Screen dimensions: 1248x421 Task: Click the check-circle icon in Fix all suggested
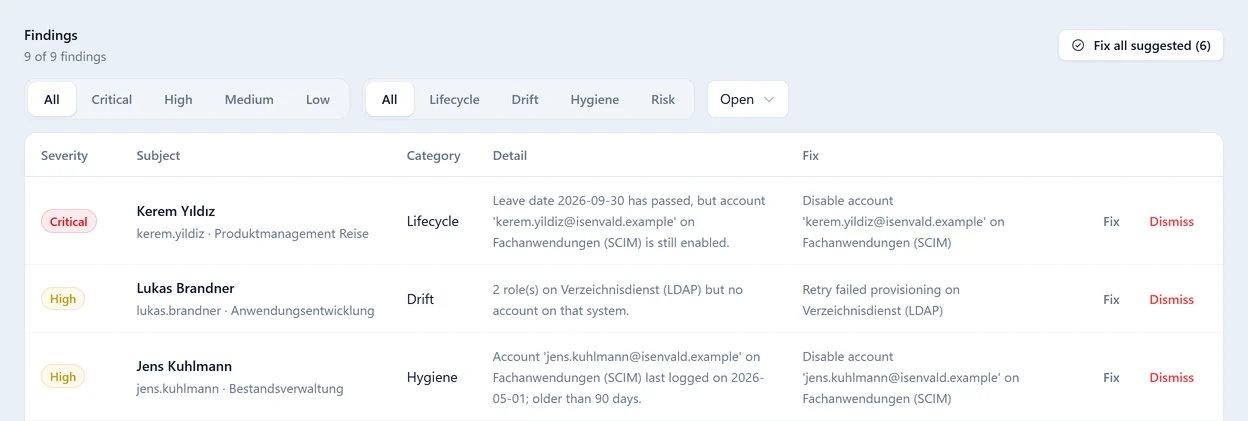coord(1078,45)
